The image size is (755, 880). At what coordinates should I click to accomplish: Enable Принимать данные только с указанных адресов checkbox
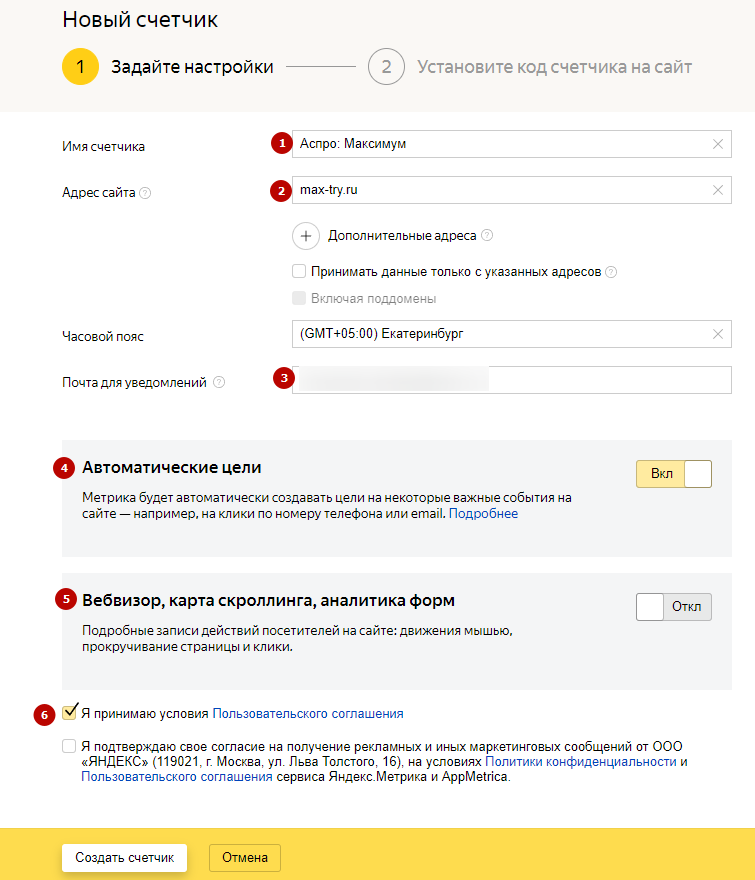point(299,272)
